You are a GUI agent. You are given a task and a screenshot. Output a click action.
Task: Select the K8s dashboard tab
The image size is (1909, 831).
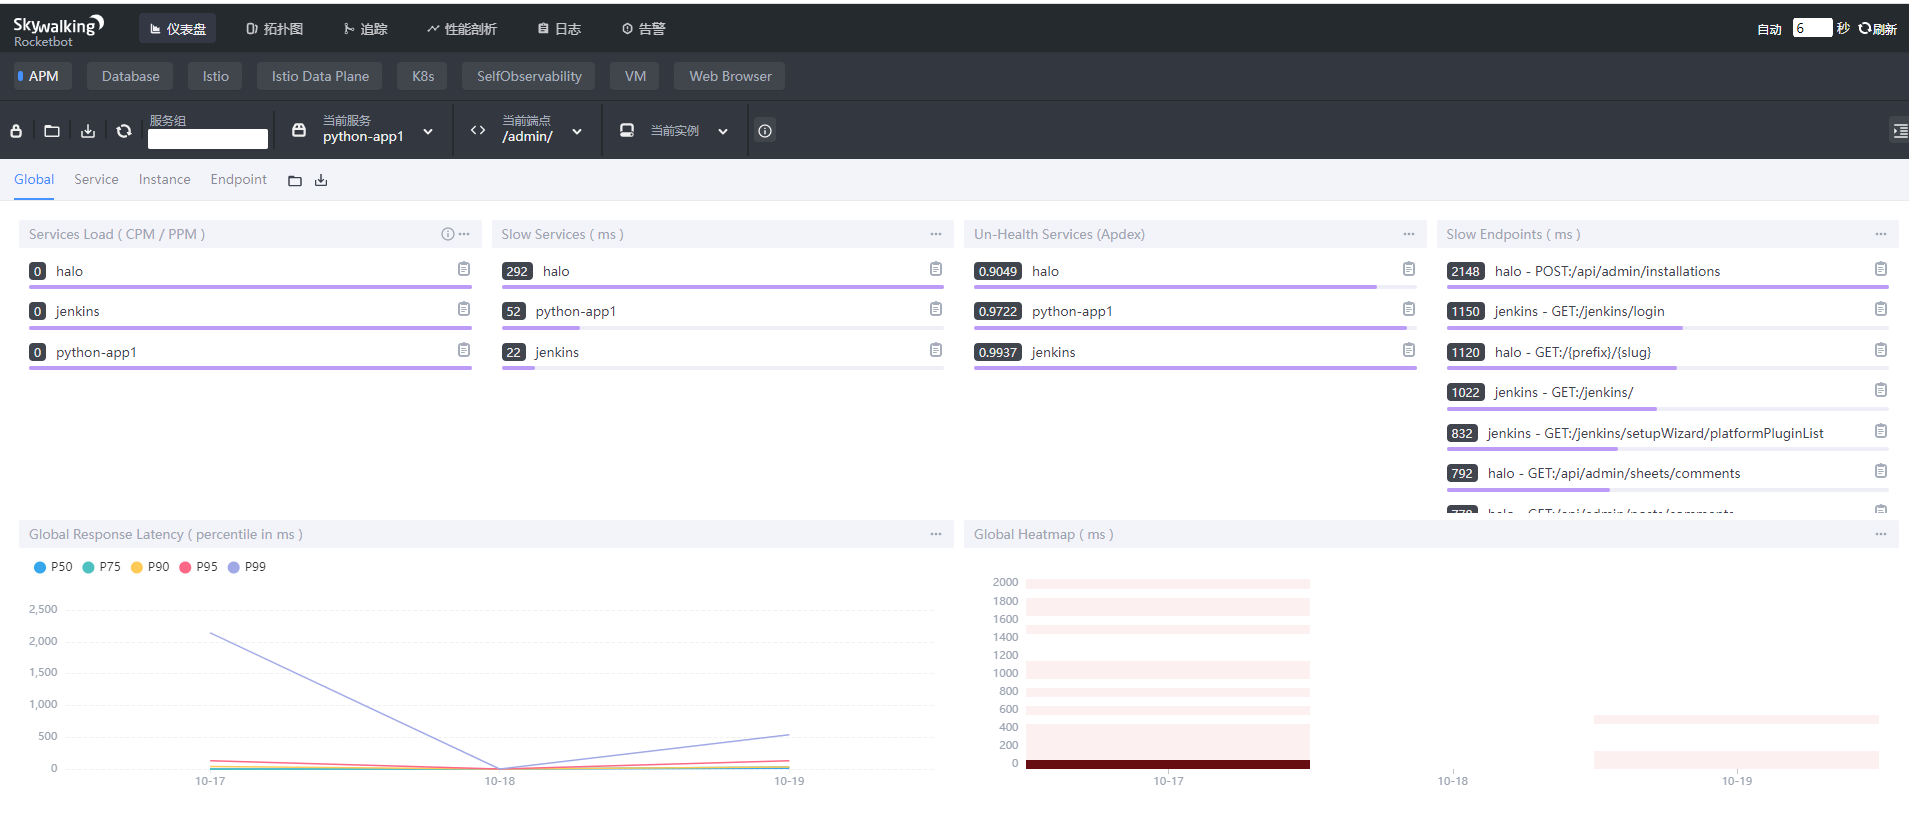click(423, 76)
